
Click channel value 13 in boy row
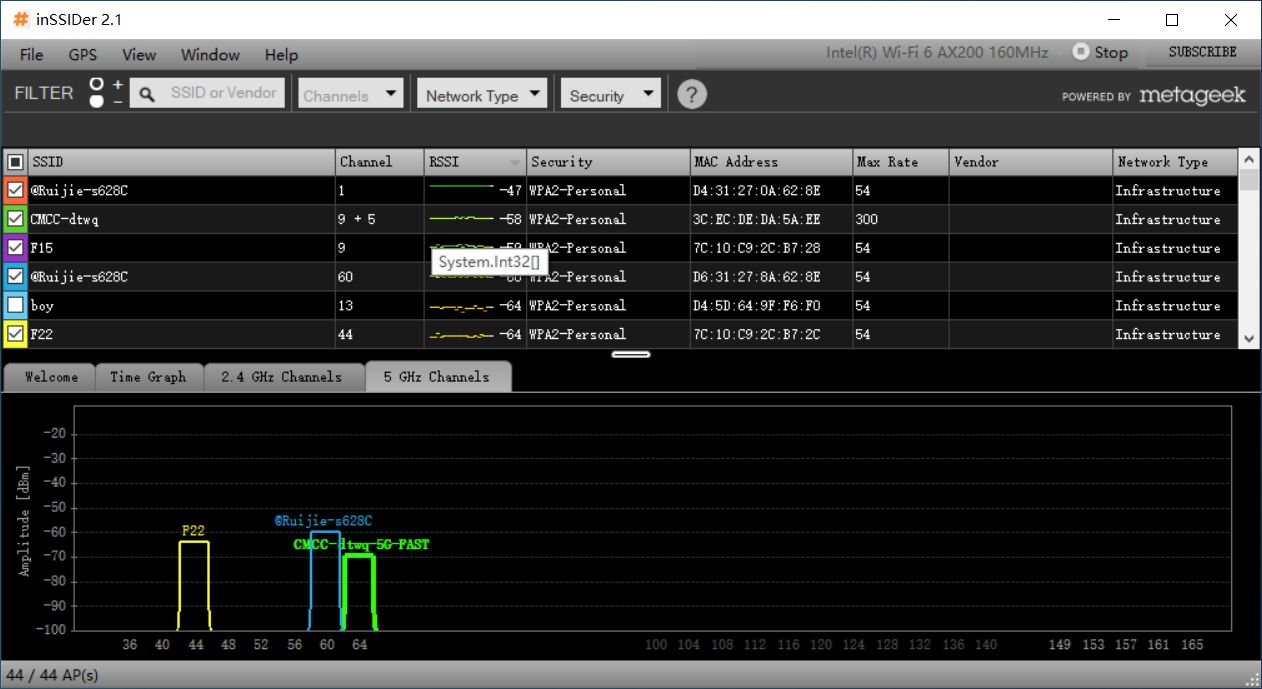click(x=346, y=306)
